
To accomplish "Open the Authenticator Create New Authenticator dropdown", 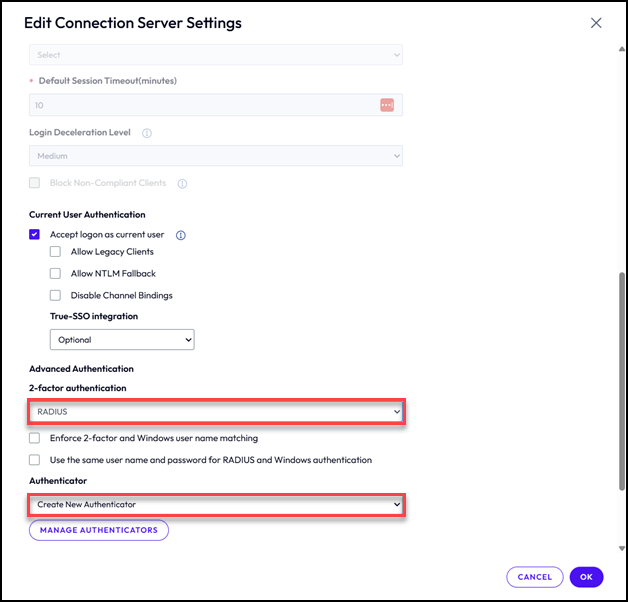I will (x=215, y=505).
